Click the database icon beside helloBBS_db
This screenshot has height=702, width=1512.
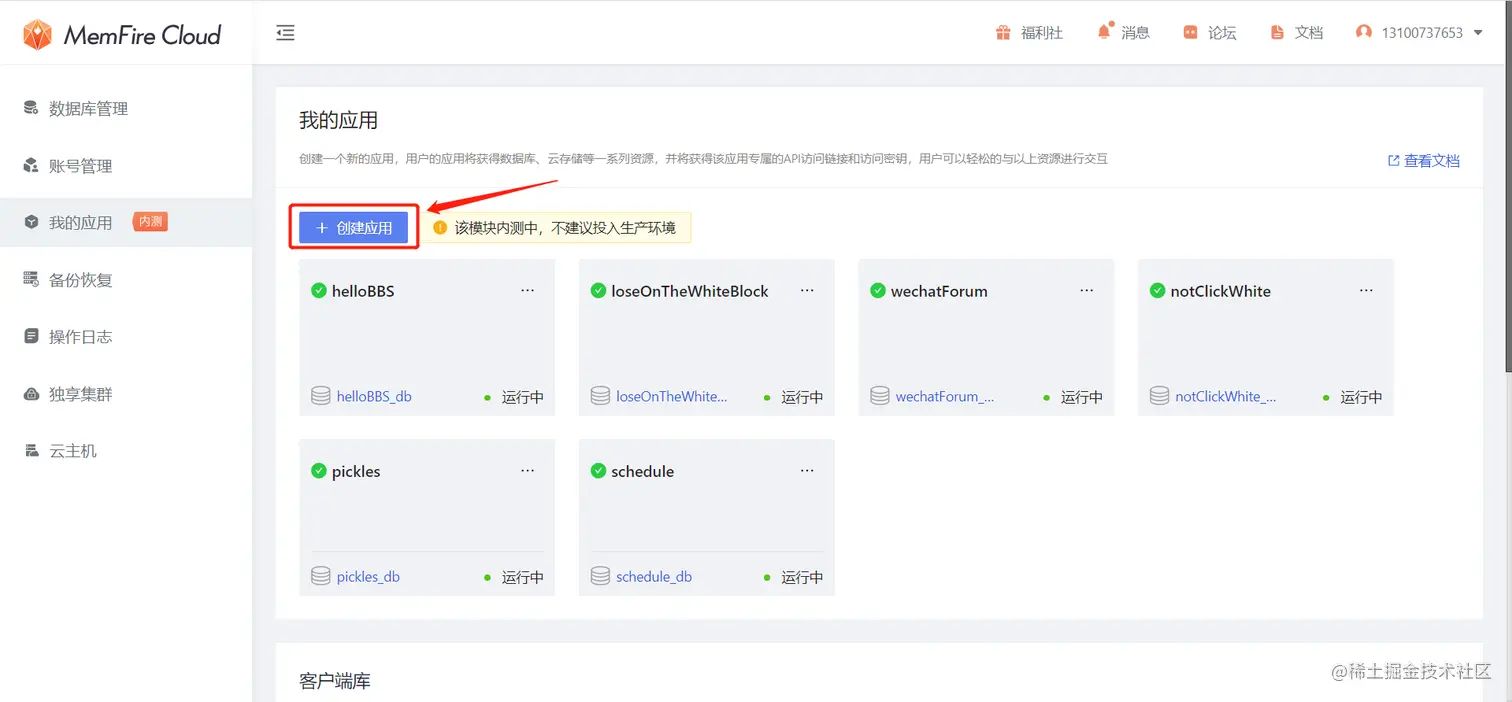(321, 396)
